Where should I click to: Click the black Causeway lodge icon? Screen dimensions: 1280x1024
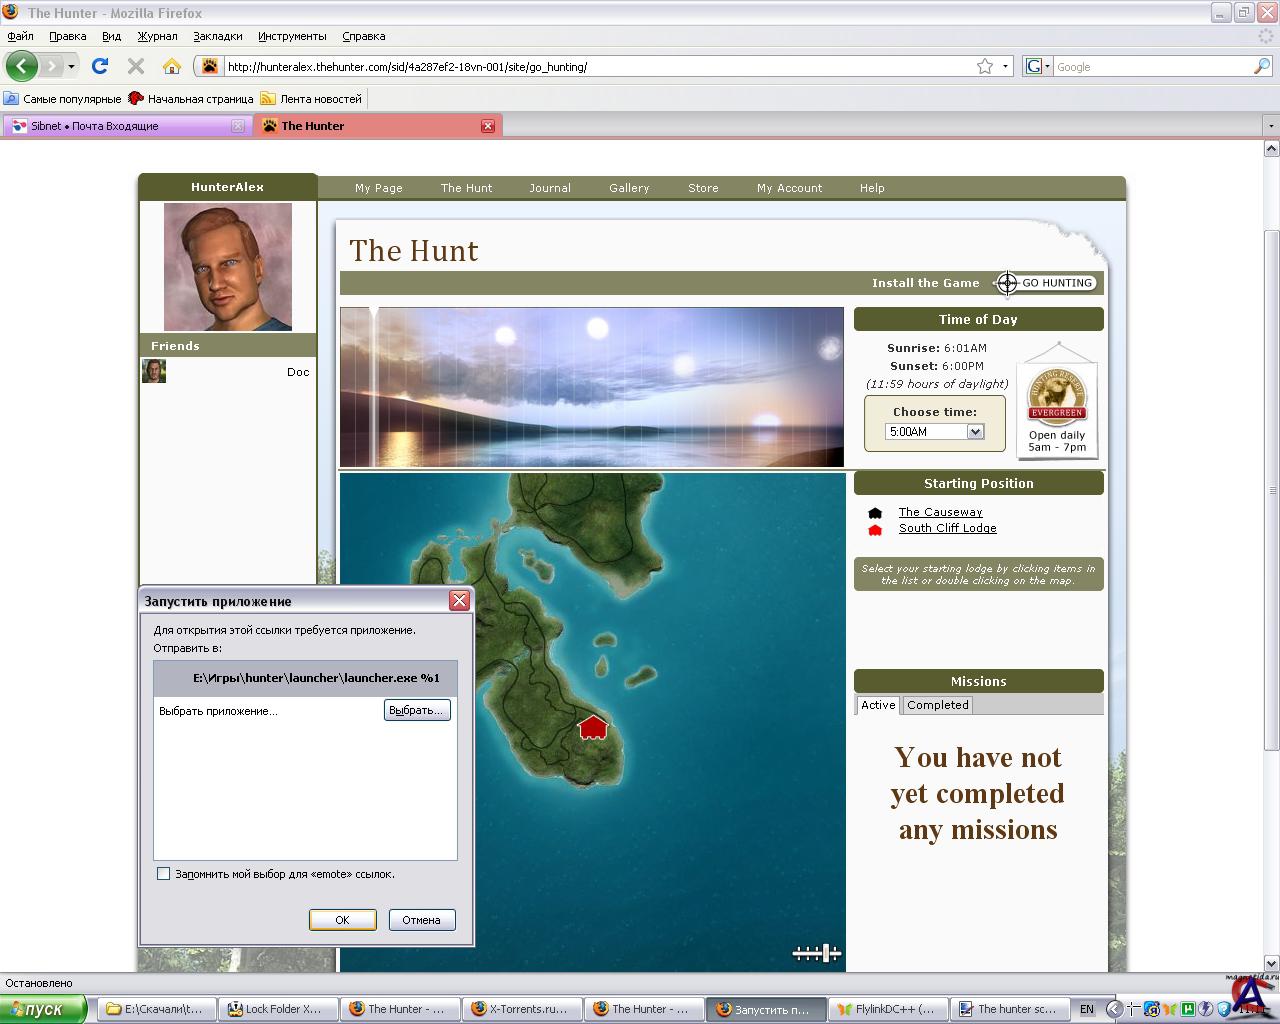(875, 513)
